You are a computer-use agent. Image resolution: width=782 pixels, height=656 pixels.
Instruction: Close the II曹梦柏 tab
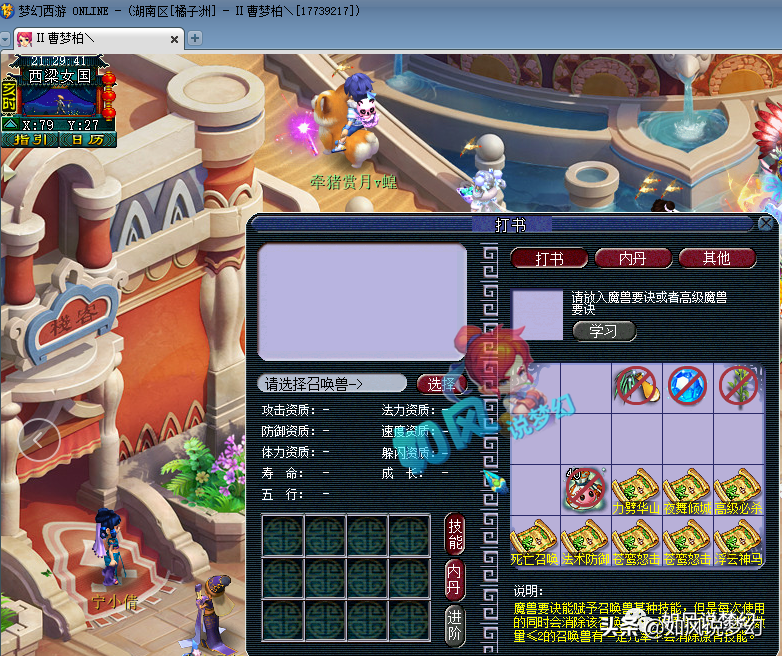coord(174,39)
